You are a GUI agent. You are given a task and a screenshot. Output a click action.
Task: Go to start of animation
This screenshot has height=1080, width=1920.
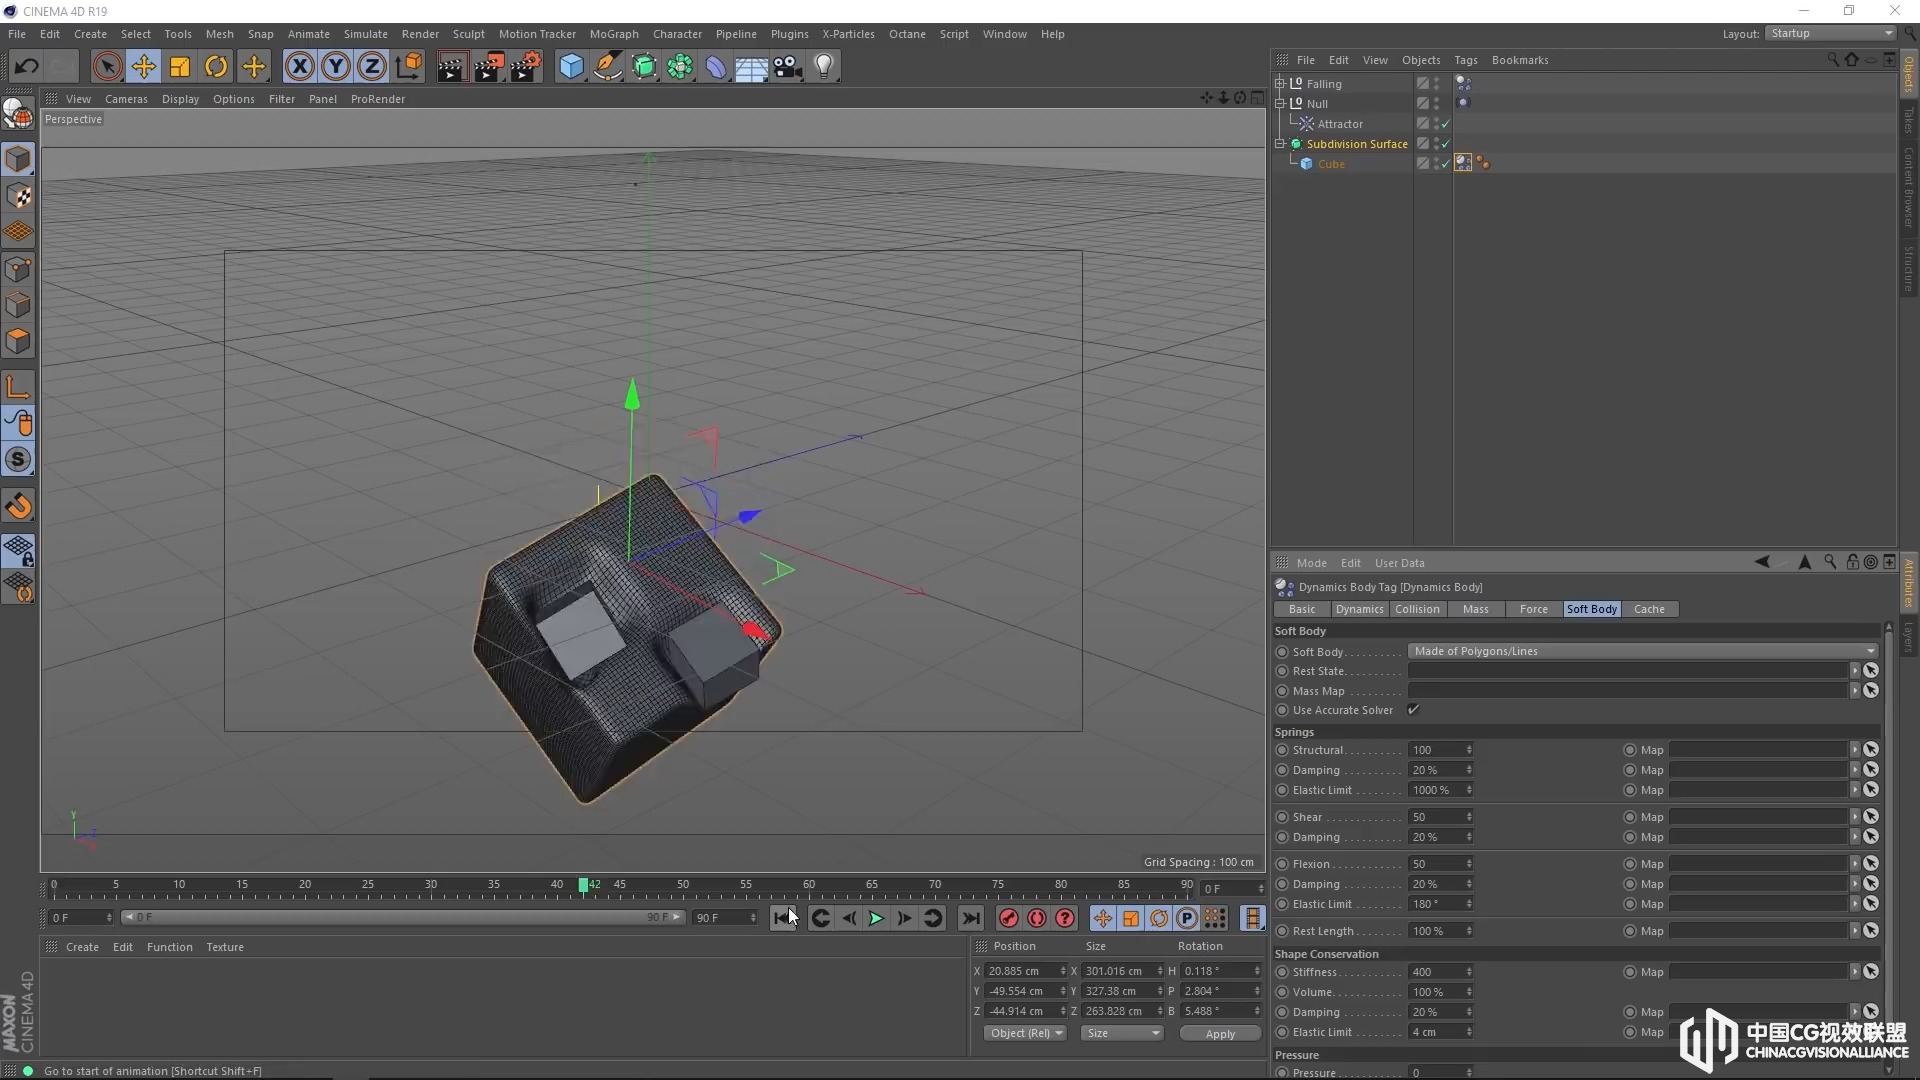tap(784, 918)
